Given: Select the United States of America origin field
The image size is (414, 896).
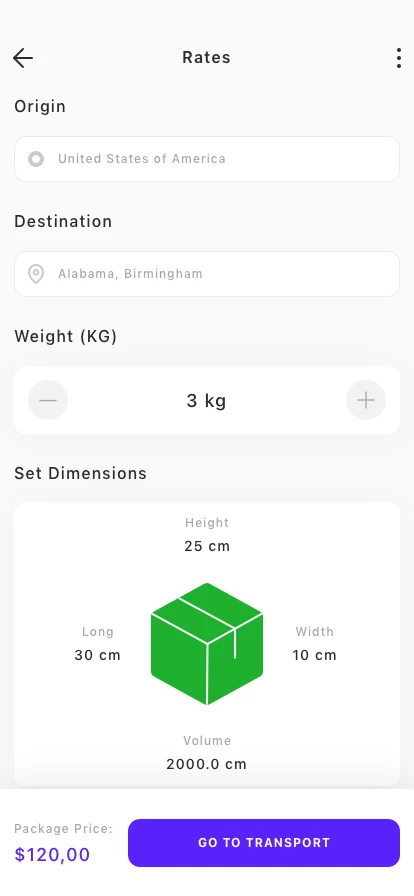Looking at the screenshot, I should (207, 159).
